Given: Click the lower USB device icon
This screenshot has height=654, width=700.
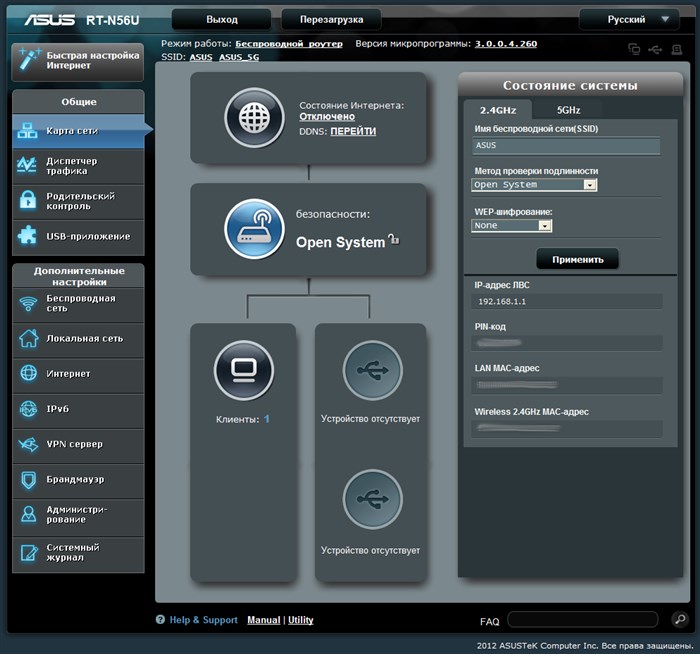Looking at the screenshot, I should [x=373, y=499].
